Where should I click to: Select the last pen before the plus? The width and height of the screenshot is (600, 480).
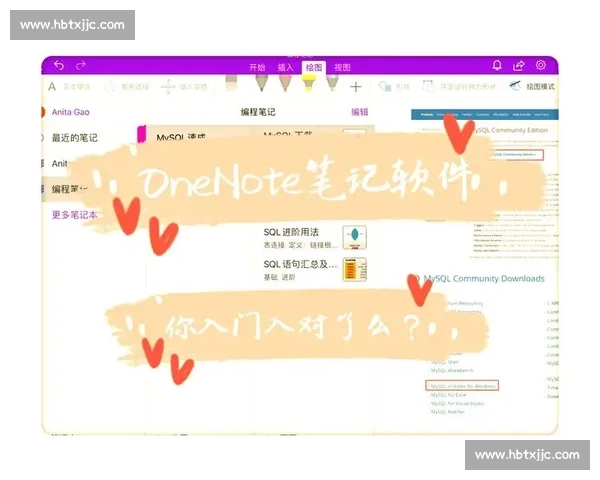[x=333, y=83]
